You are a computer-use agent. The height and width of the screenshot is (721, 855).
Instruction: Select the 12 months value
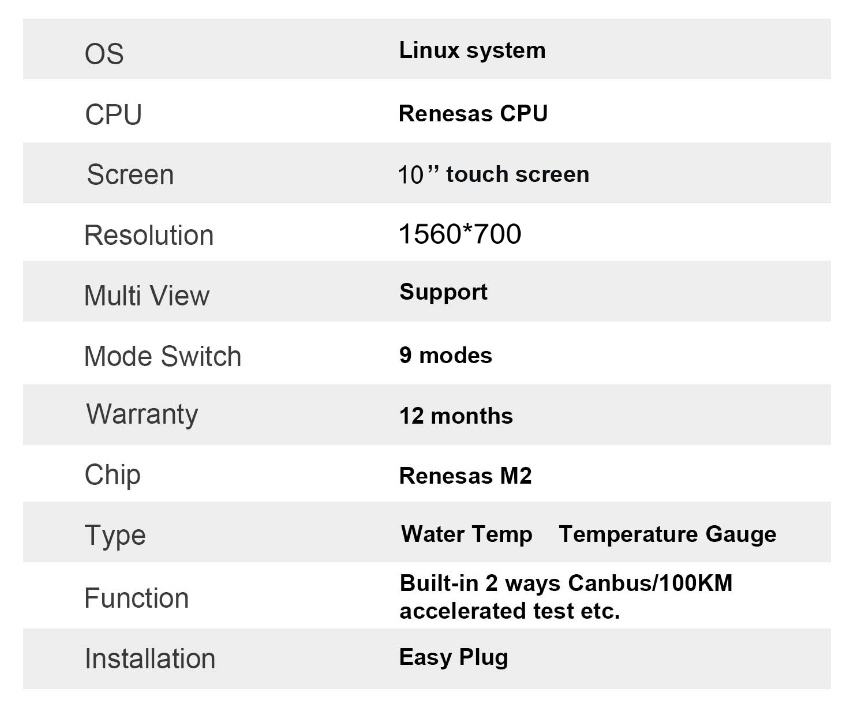tap(456, 416)
